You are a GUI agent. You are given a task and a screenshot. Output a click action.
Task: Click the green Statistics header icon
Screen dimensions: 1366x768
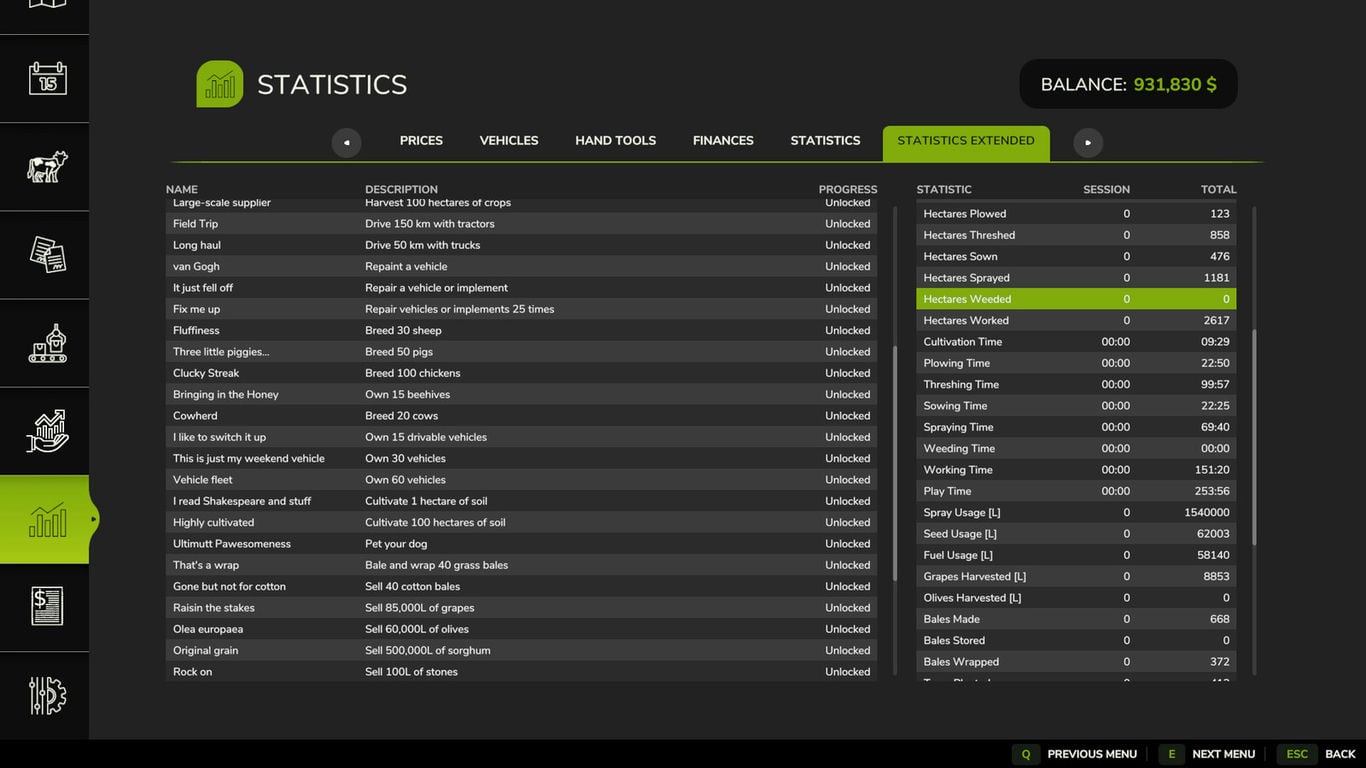coord(220,84)
